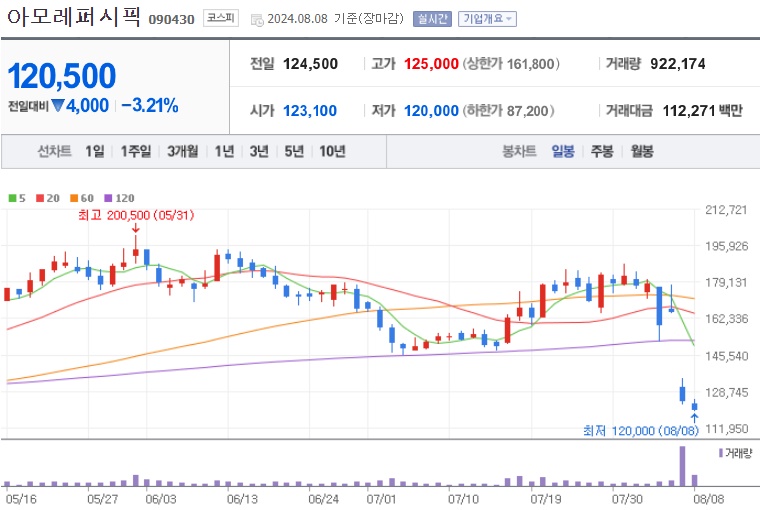Click the orange 60-day moving average swatch
The height and width of the screenshot is (510, 760).
[74, 198]
